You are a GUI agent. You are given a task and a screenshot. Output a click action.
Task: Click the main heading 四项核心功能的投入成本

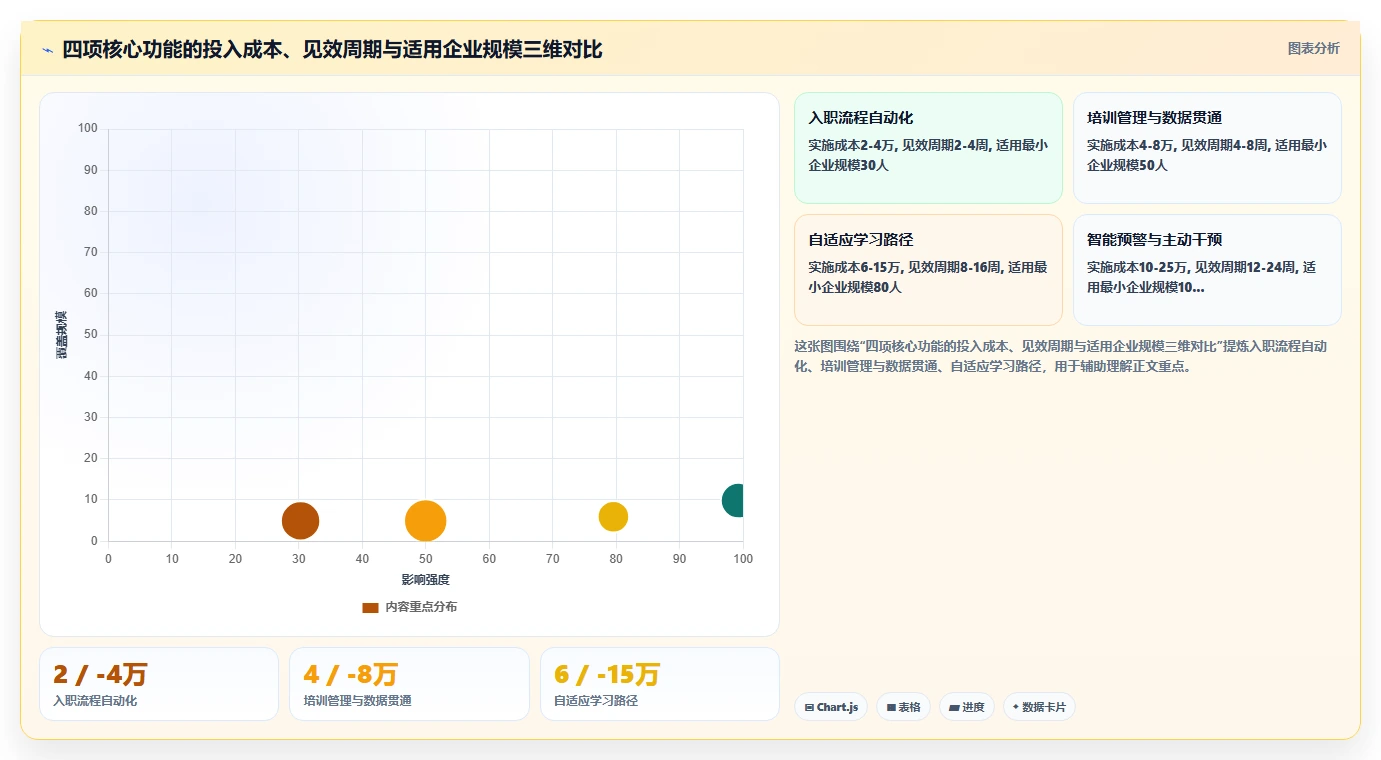tap(332, 49)
